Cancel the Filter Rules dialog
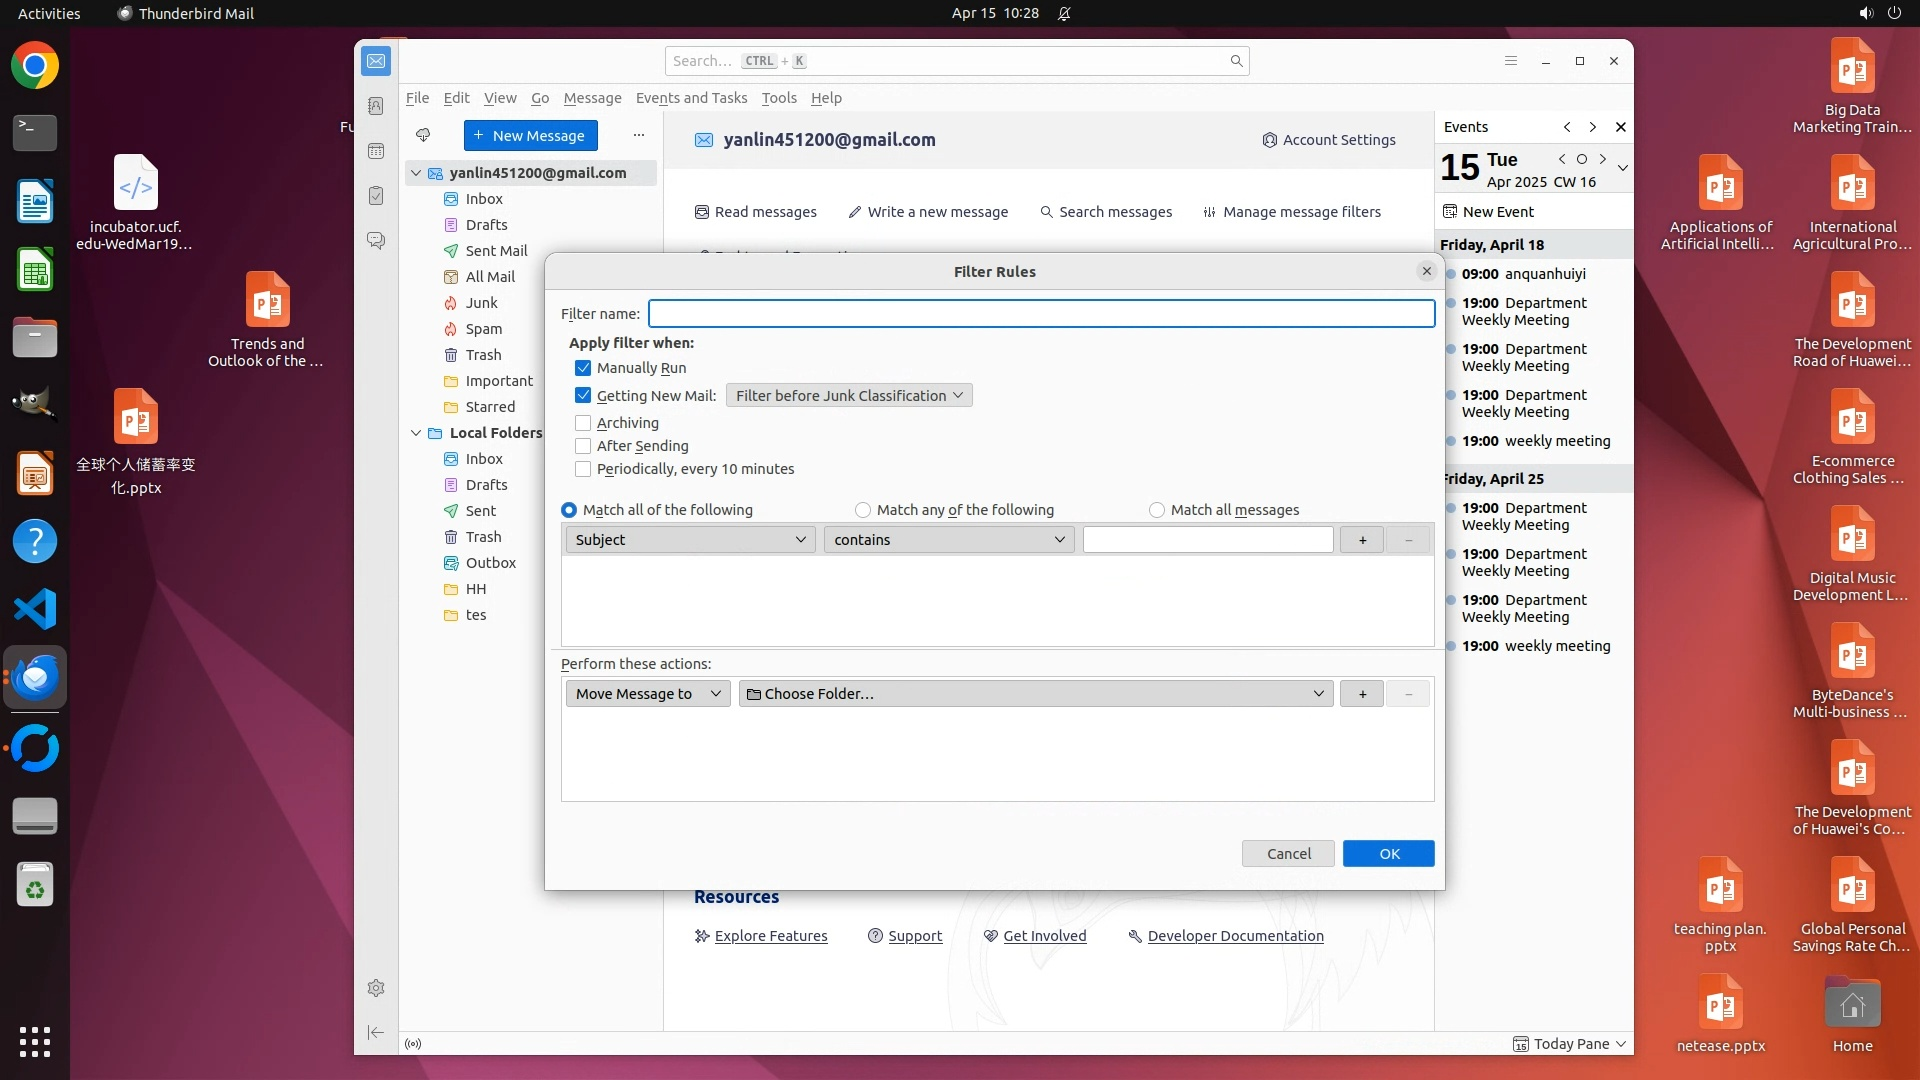The image size is (1920, 1080). (1288, 854)
